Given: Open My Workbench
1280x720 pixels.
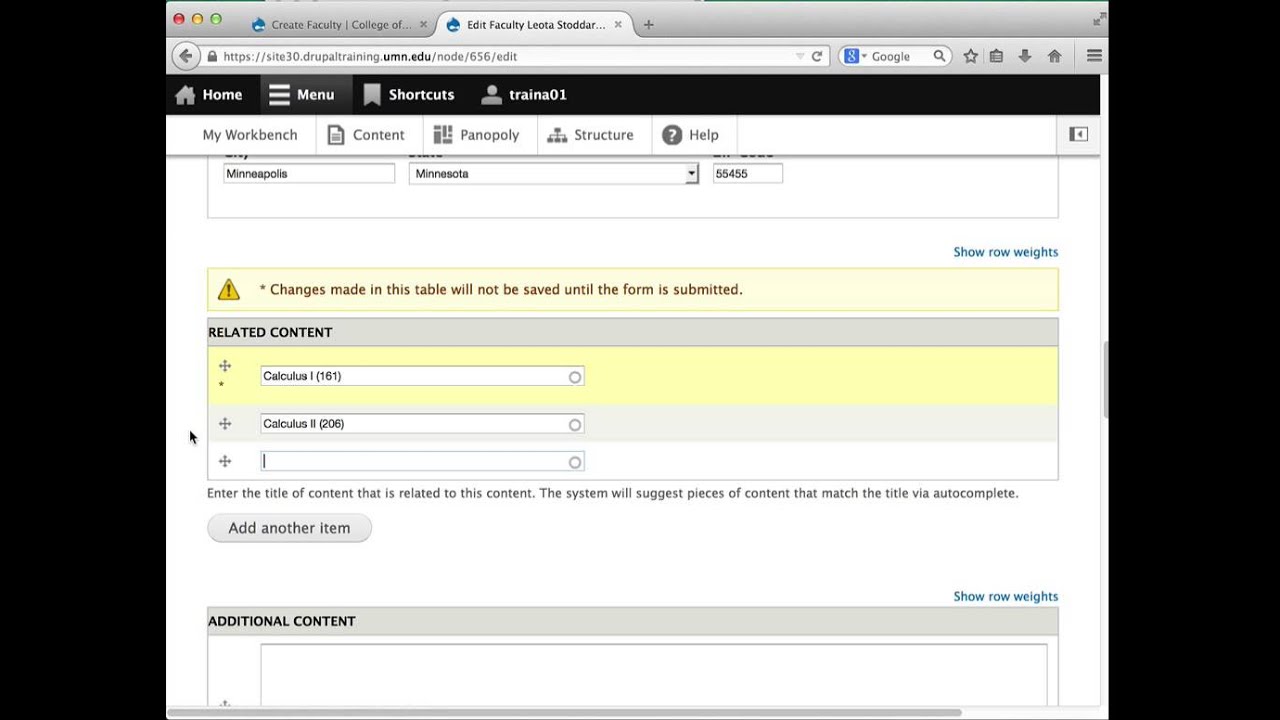Looking at the screenshot, I should (x=250, y=135).
